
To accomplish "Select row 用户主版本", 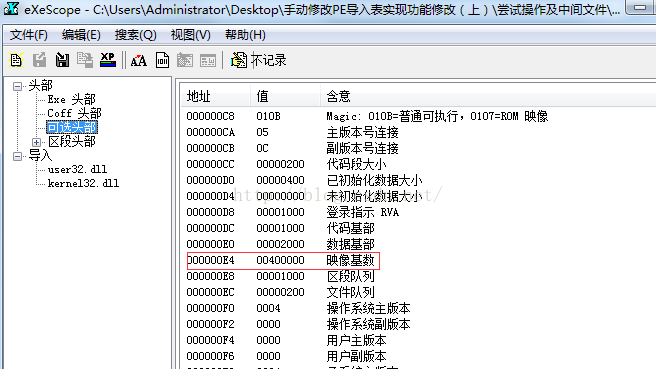I will click(418, 340).
